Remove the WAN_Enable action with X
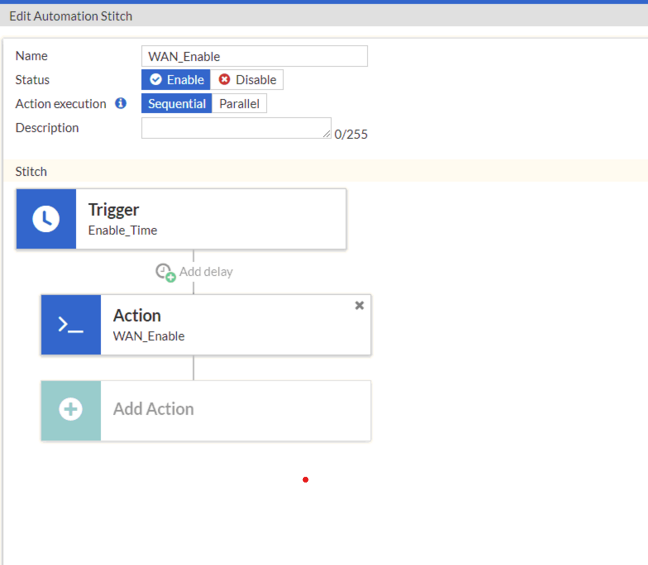648x565 pixels. pos(359,305)
